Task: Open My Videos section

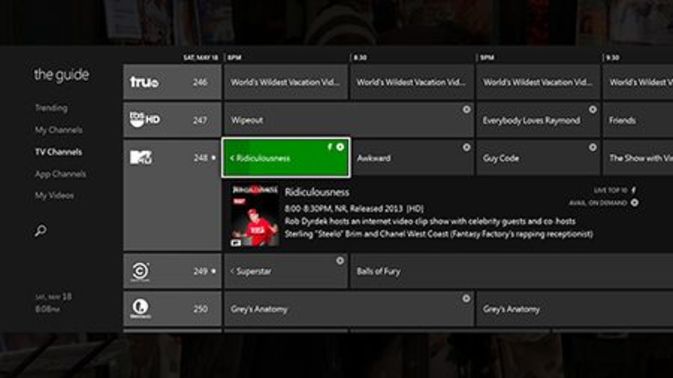Action: pyautogui.click(x=54, y=195)
